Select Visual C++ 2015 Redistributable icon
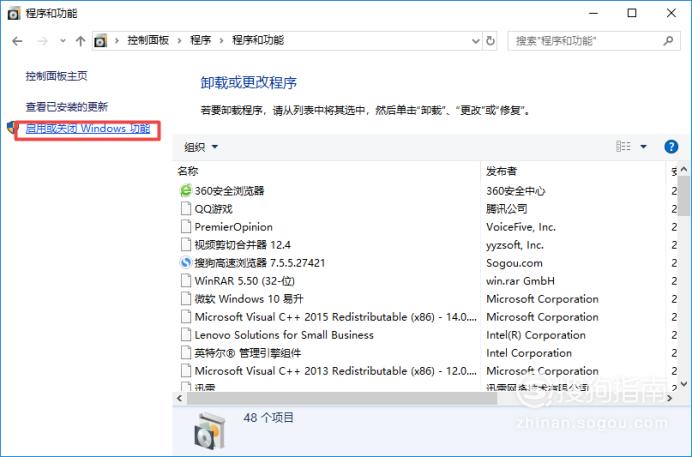The height and width of the screenshot is (457, 692). (x=186, y=317)
